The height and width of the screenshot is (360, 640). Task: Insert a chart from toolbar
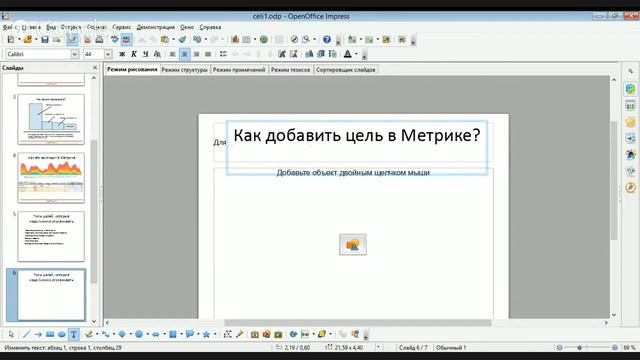[x=235, y=40]
